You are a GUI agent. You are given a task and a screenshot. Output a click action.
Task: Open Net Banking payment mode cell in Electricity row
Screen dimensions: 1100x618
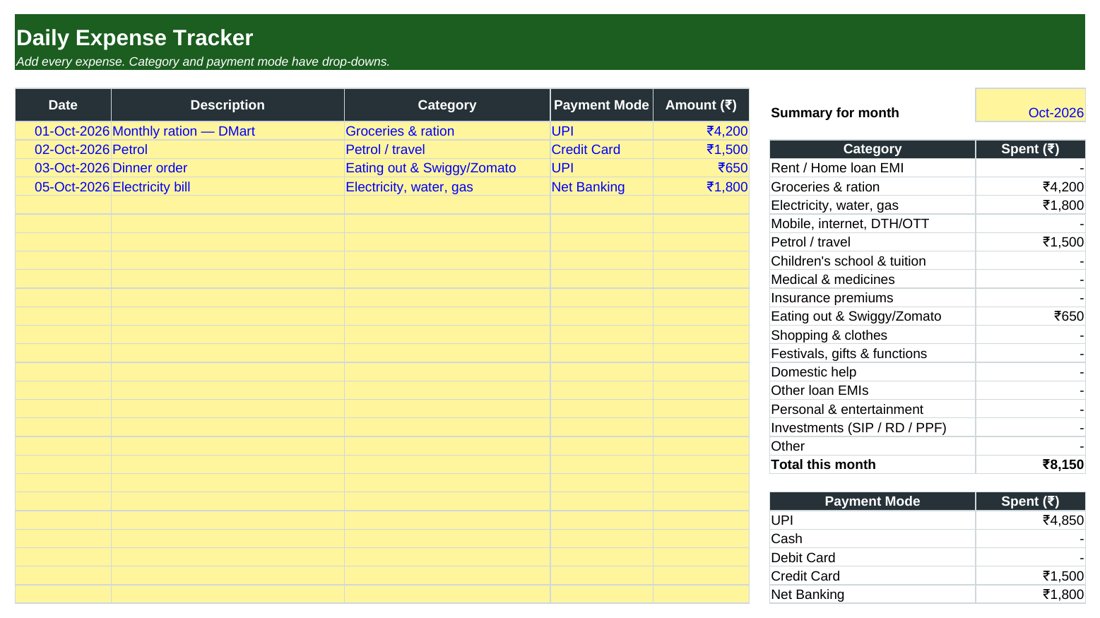click(x=601, y=187)
